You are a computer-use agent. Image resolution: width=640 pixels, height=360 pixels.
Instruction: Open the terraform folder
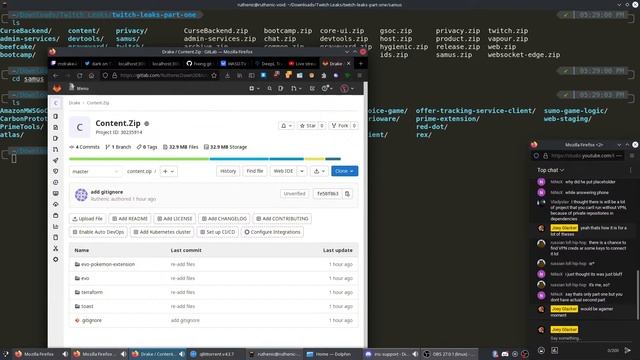tap(92, 292)
